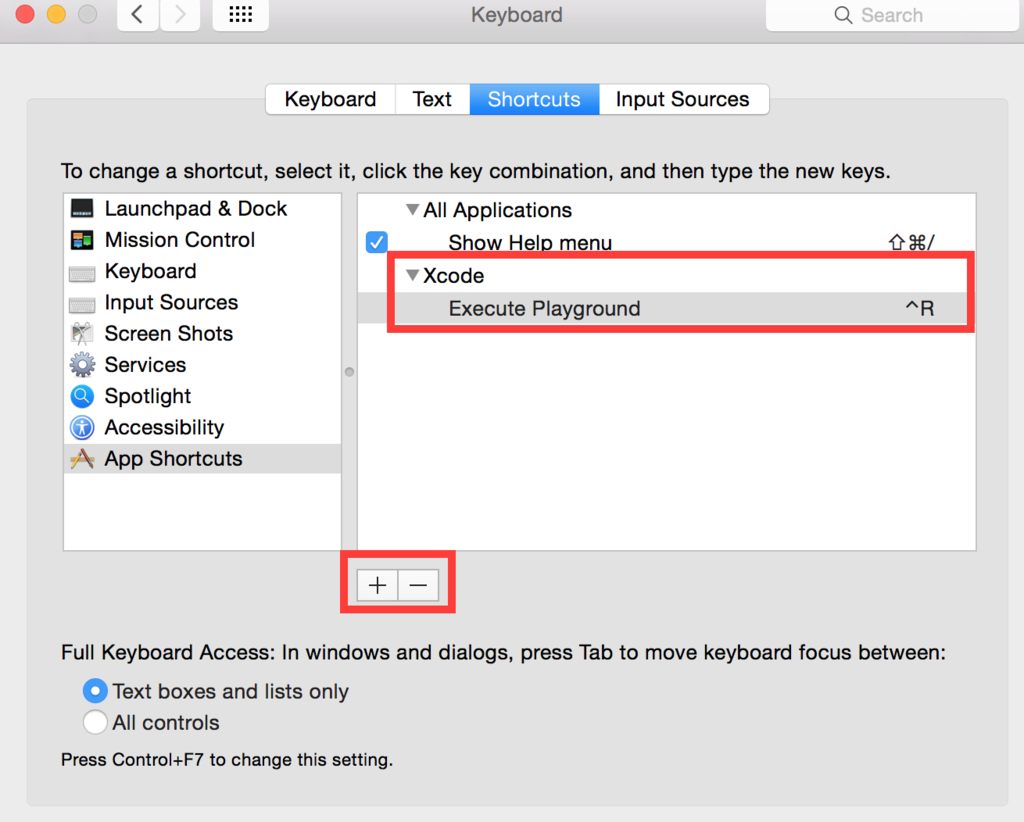Screen dimensions: 1024x822
Task: Collapse the All Applications group
Action: pos(412,210)
